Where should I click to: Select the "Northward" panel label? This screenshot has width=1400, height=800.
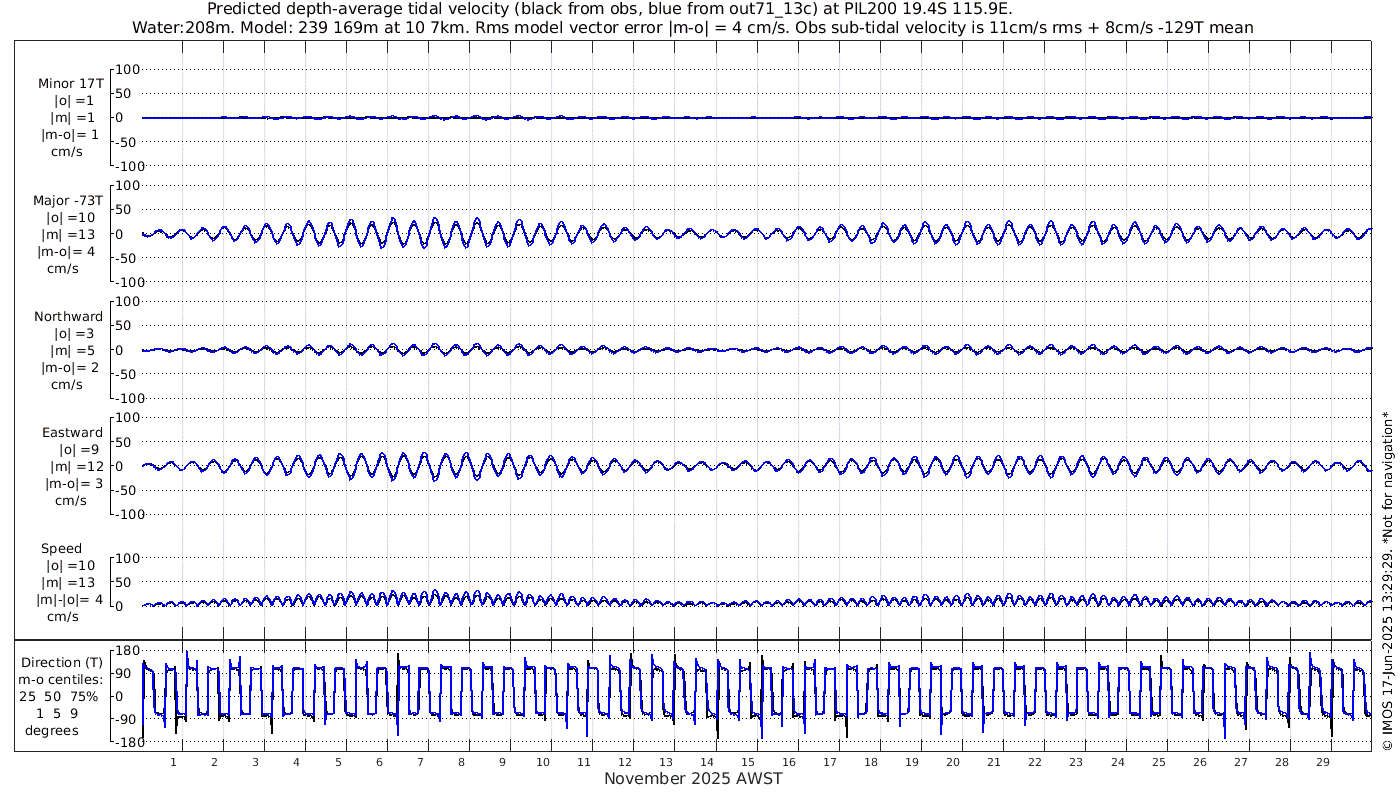[69, 317]
